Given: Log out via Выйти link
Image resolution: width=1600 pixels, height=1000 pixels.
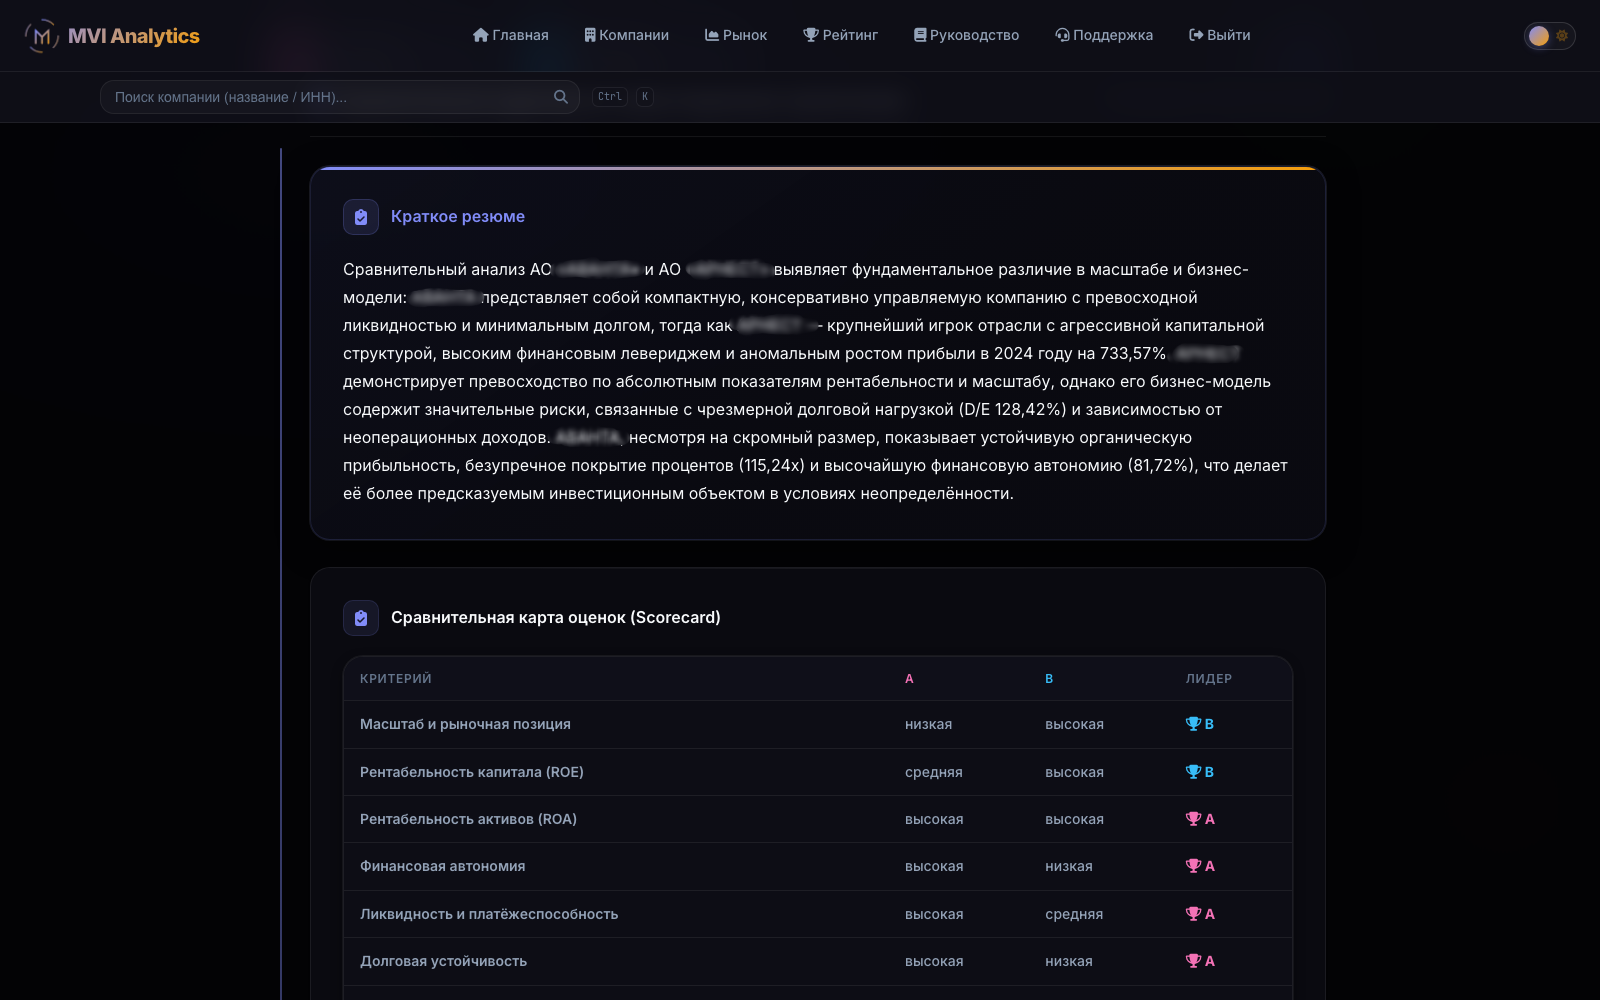Looking at the screenshot, I should [1220, 35].
